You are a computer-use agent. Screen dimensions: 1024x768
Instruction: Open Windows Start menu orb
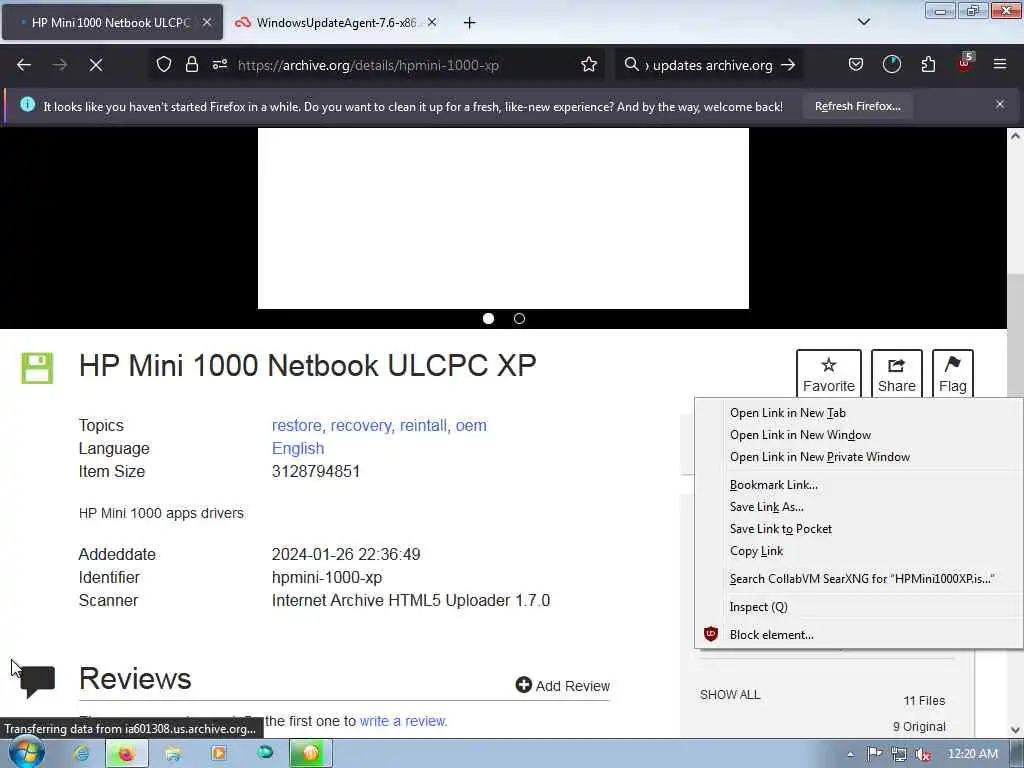coord(26,753)
